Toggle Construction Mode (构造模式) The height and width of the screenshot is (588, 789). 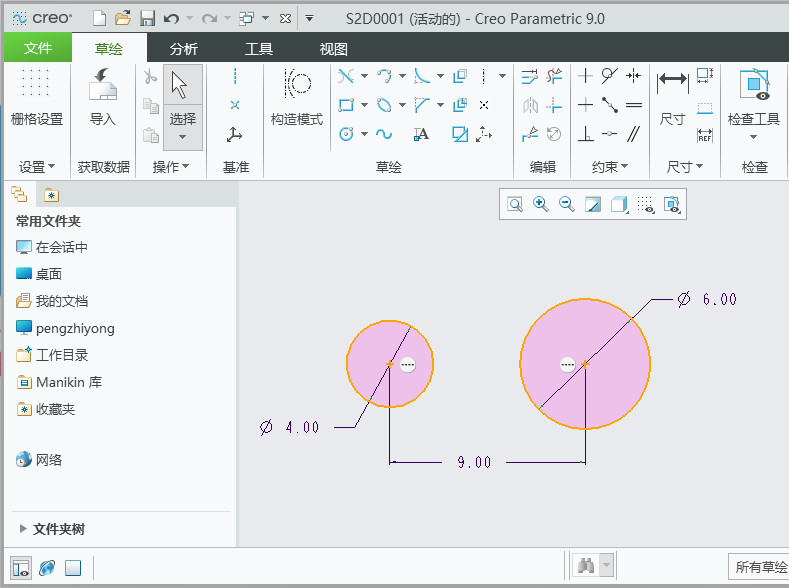tap(297, 97)
